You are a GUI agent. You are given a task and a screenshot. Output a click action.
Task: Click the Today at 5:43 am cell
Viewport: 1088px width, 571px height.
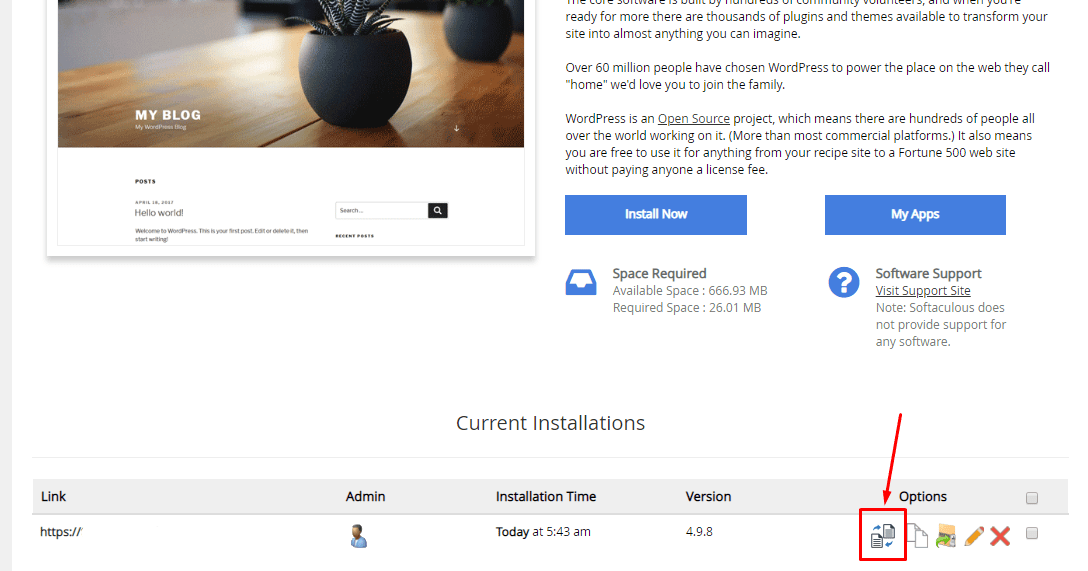[543, 531]
